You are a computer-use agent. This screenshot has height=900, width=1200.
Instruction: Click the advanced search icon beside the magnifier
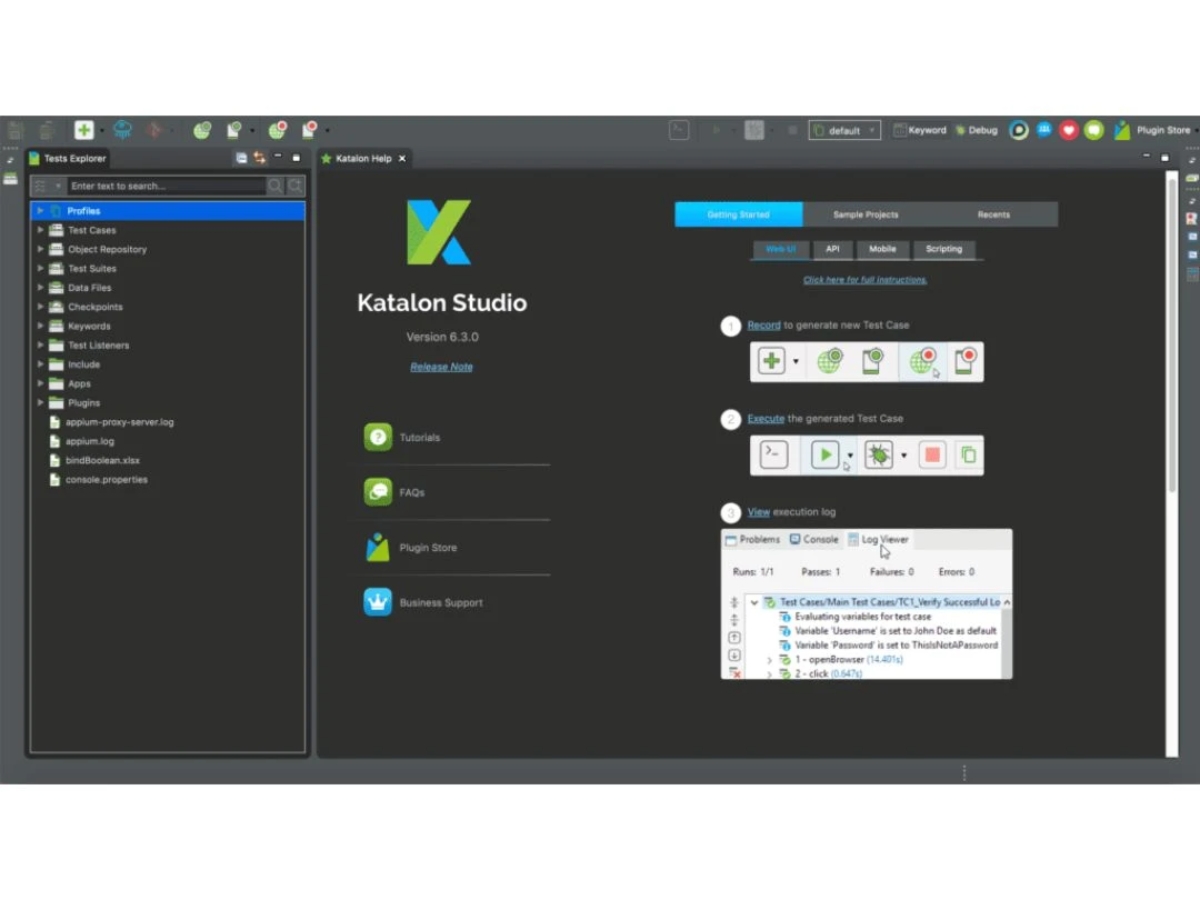[x=296, y=186]
